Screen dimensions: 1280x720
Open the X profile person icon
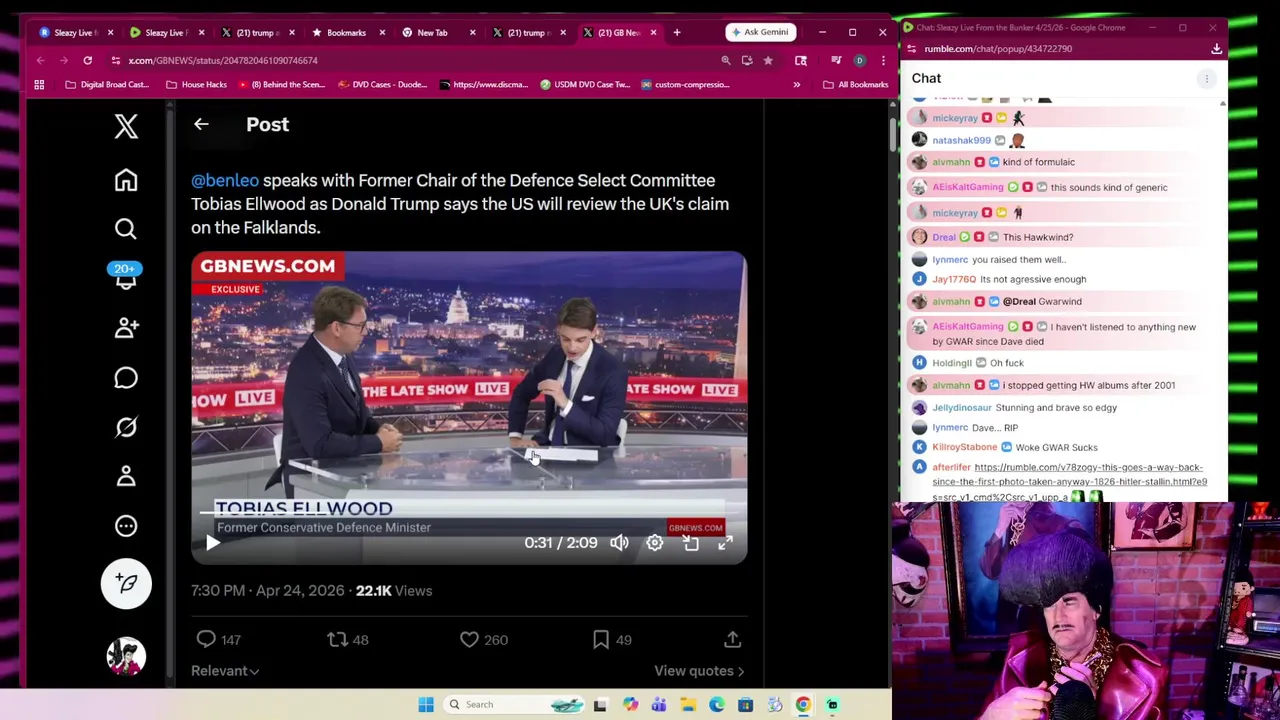coord(126,476)
